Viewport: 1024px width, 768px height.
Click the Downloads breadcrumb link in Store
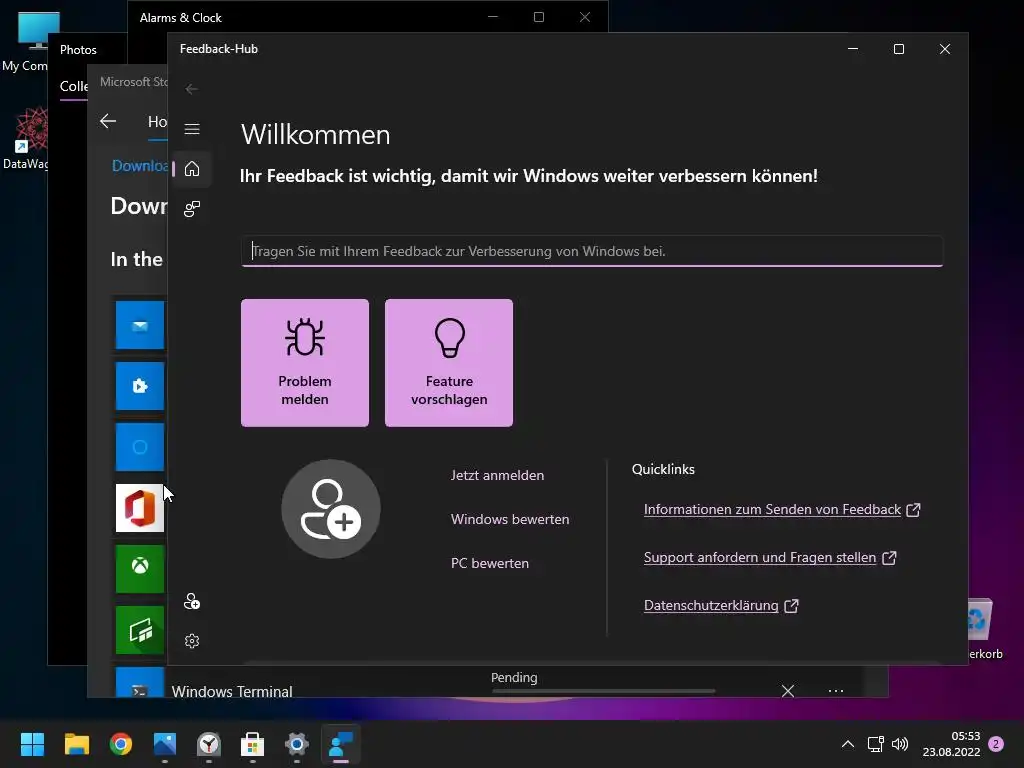(x=140, y=165)
